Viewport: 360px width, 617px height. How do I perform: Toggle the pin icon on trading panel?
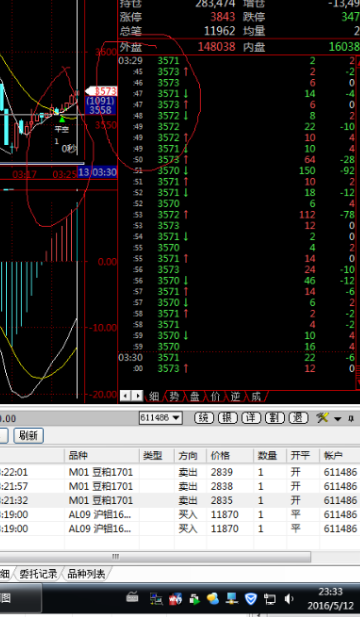(351, 418)
